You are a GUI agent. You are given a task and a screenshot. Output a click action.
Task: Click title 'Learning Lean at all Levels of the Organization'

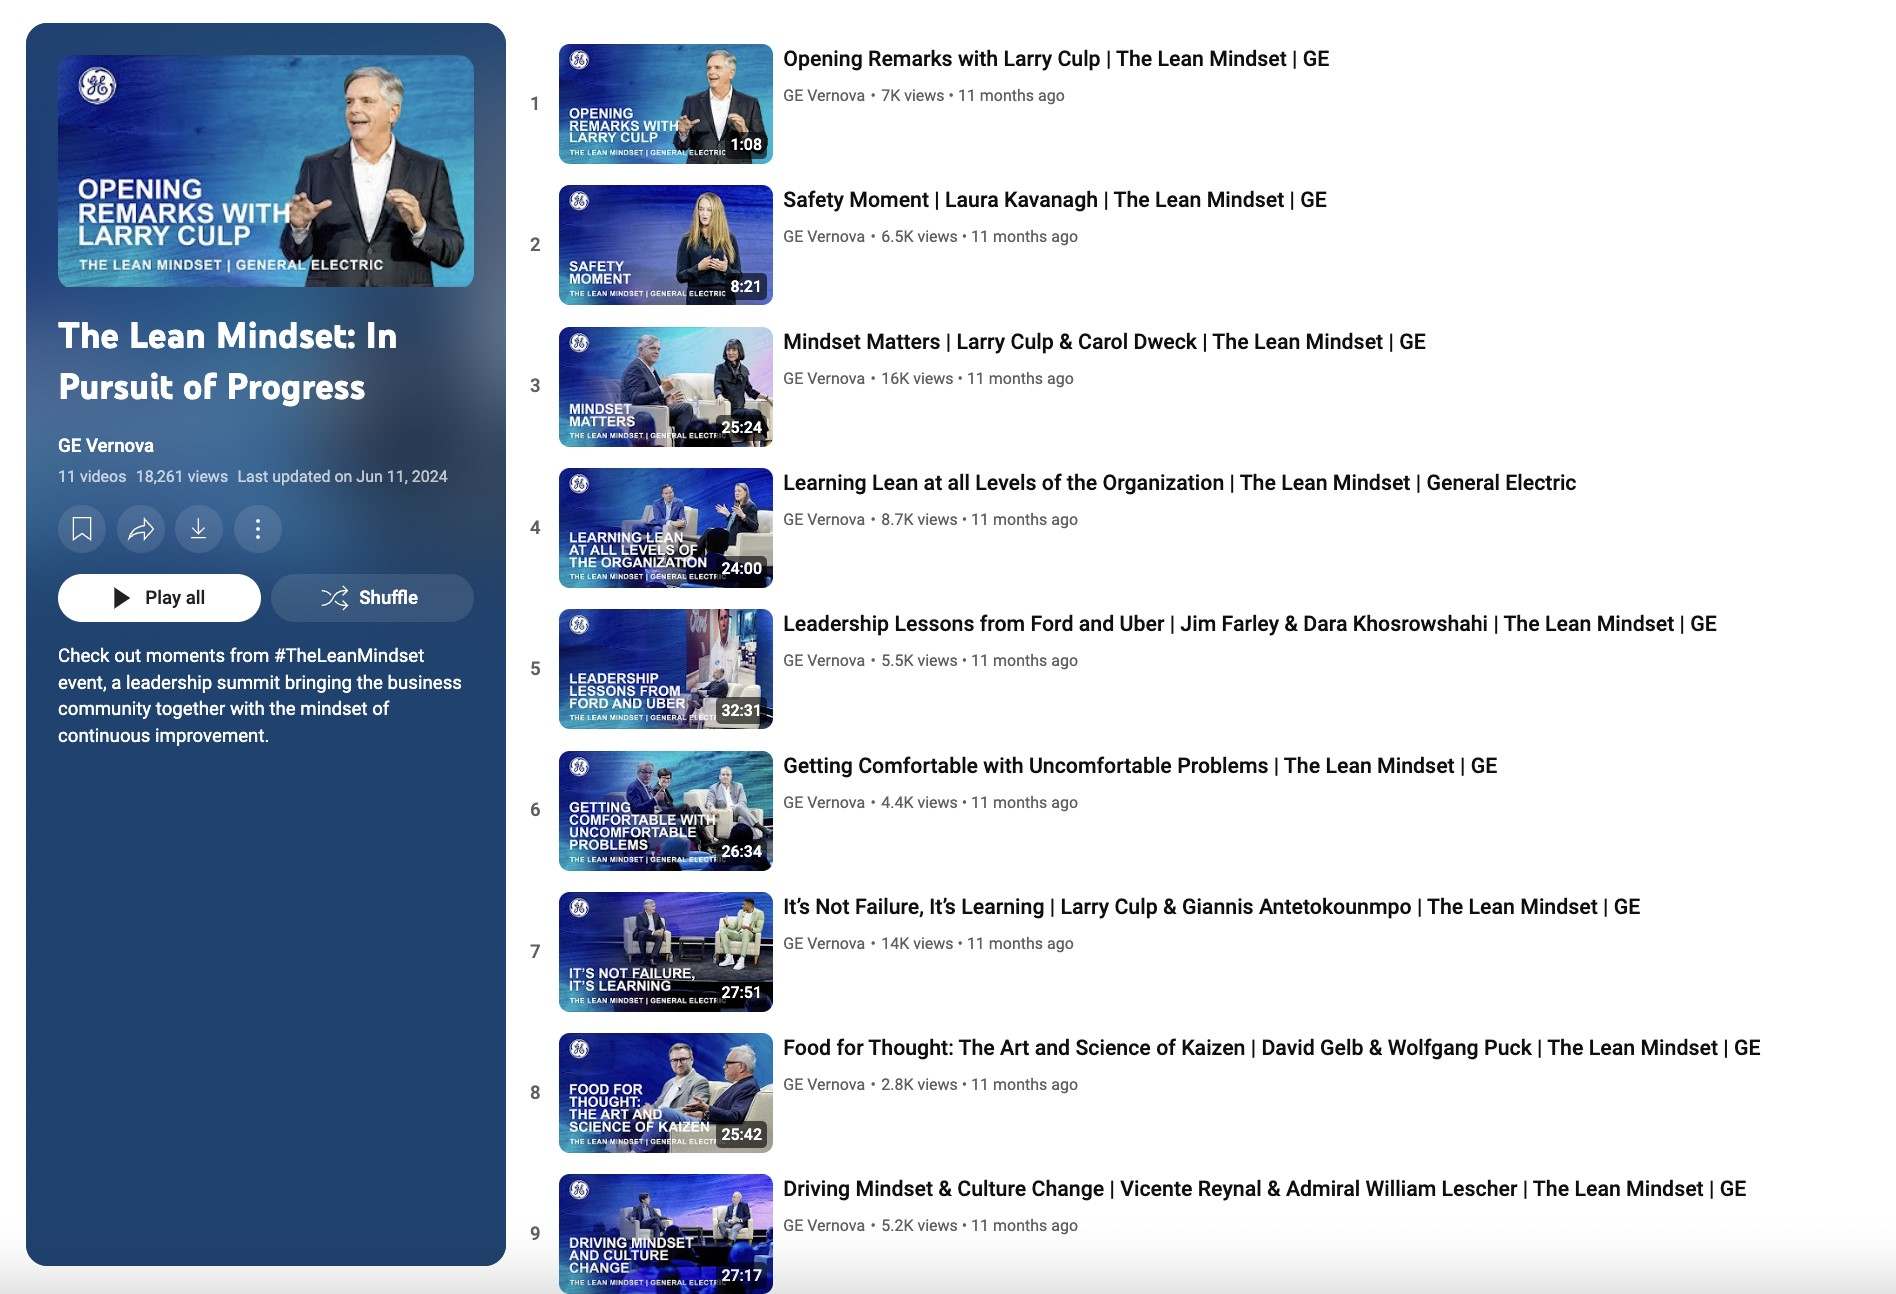(1179, 483)
